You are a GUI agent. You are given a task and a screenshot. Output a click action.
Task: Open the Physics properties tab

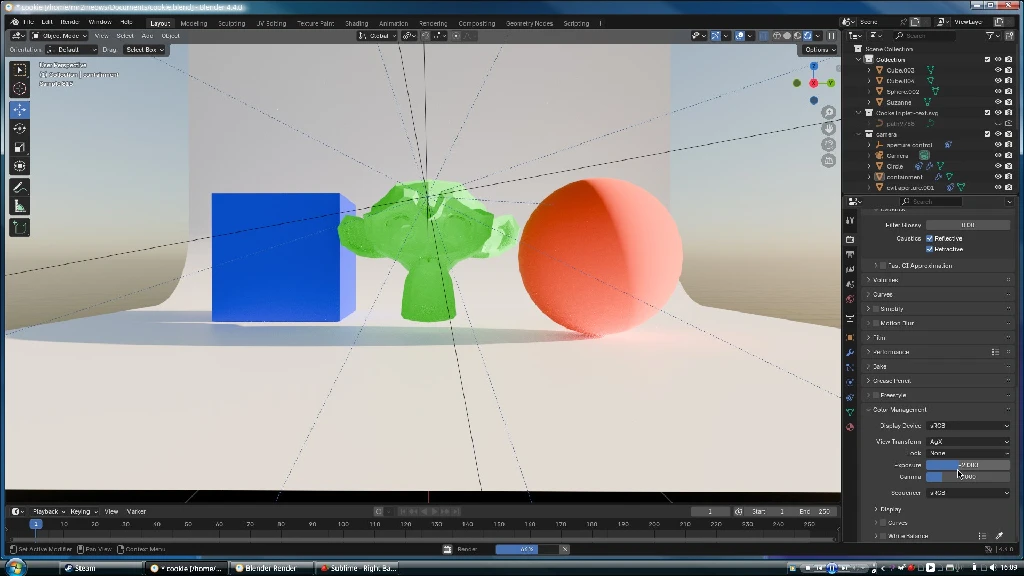coord(850,383)
